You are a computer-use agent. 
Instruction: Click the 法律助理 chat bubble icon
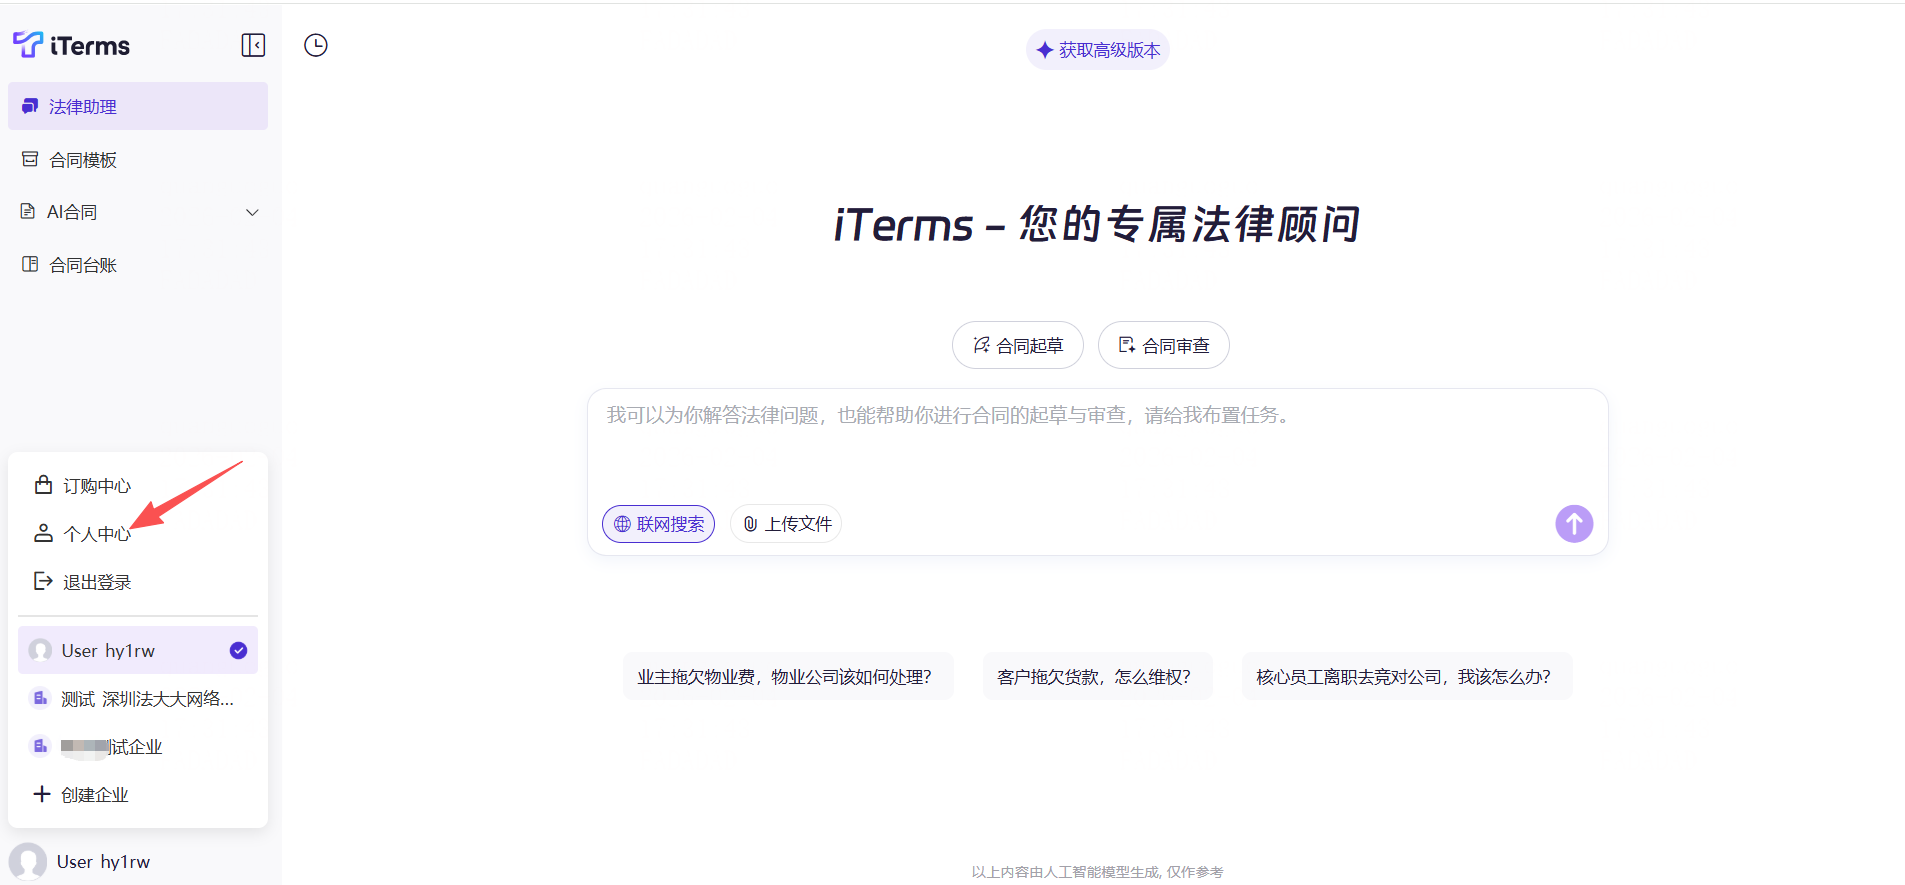point(30,106)
